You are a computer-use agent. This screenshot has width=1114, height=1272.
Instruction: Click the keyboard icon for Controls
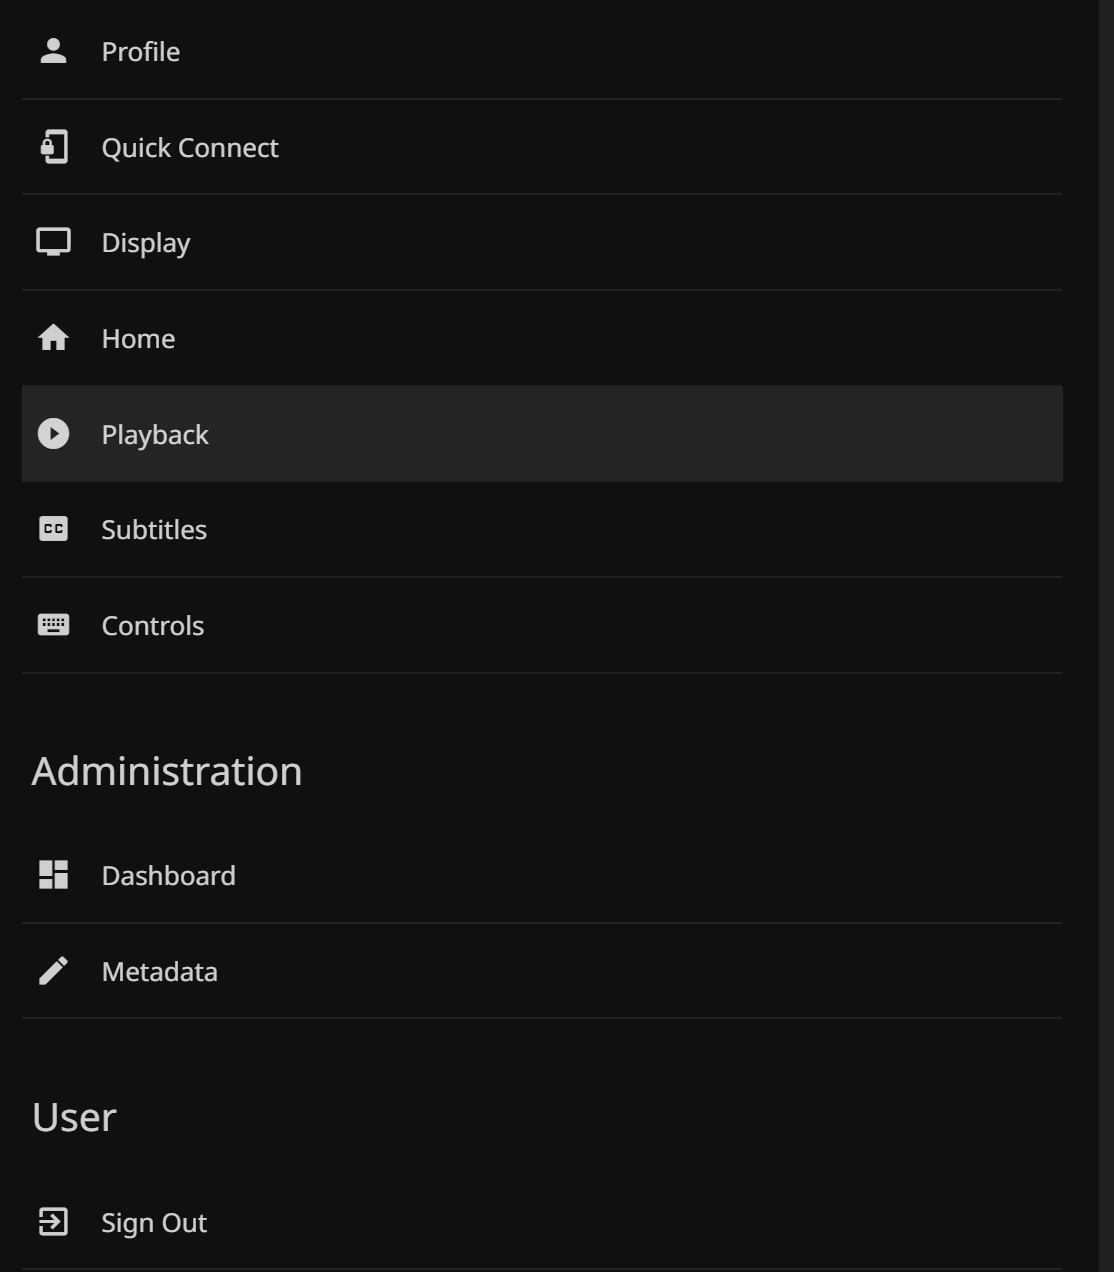pos(53,625)
